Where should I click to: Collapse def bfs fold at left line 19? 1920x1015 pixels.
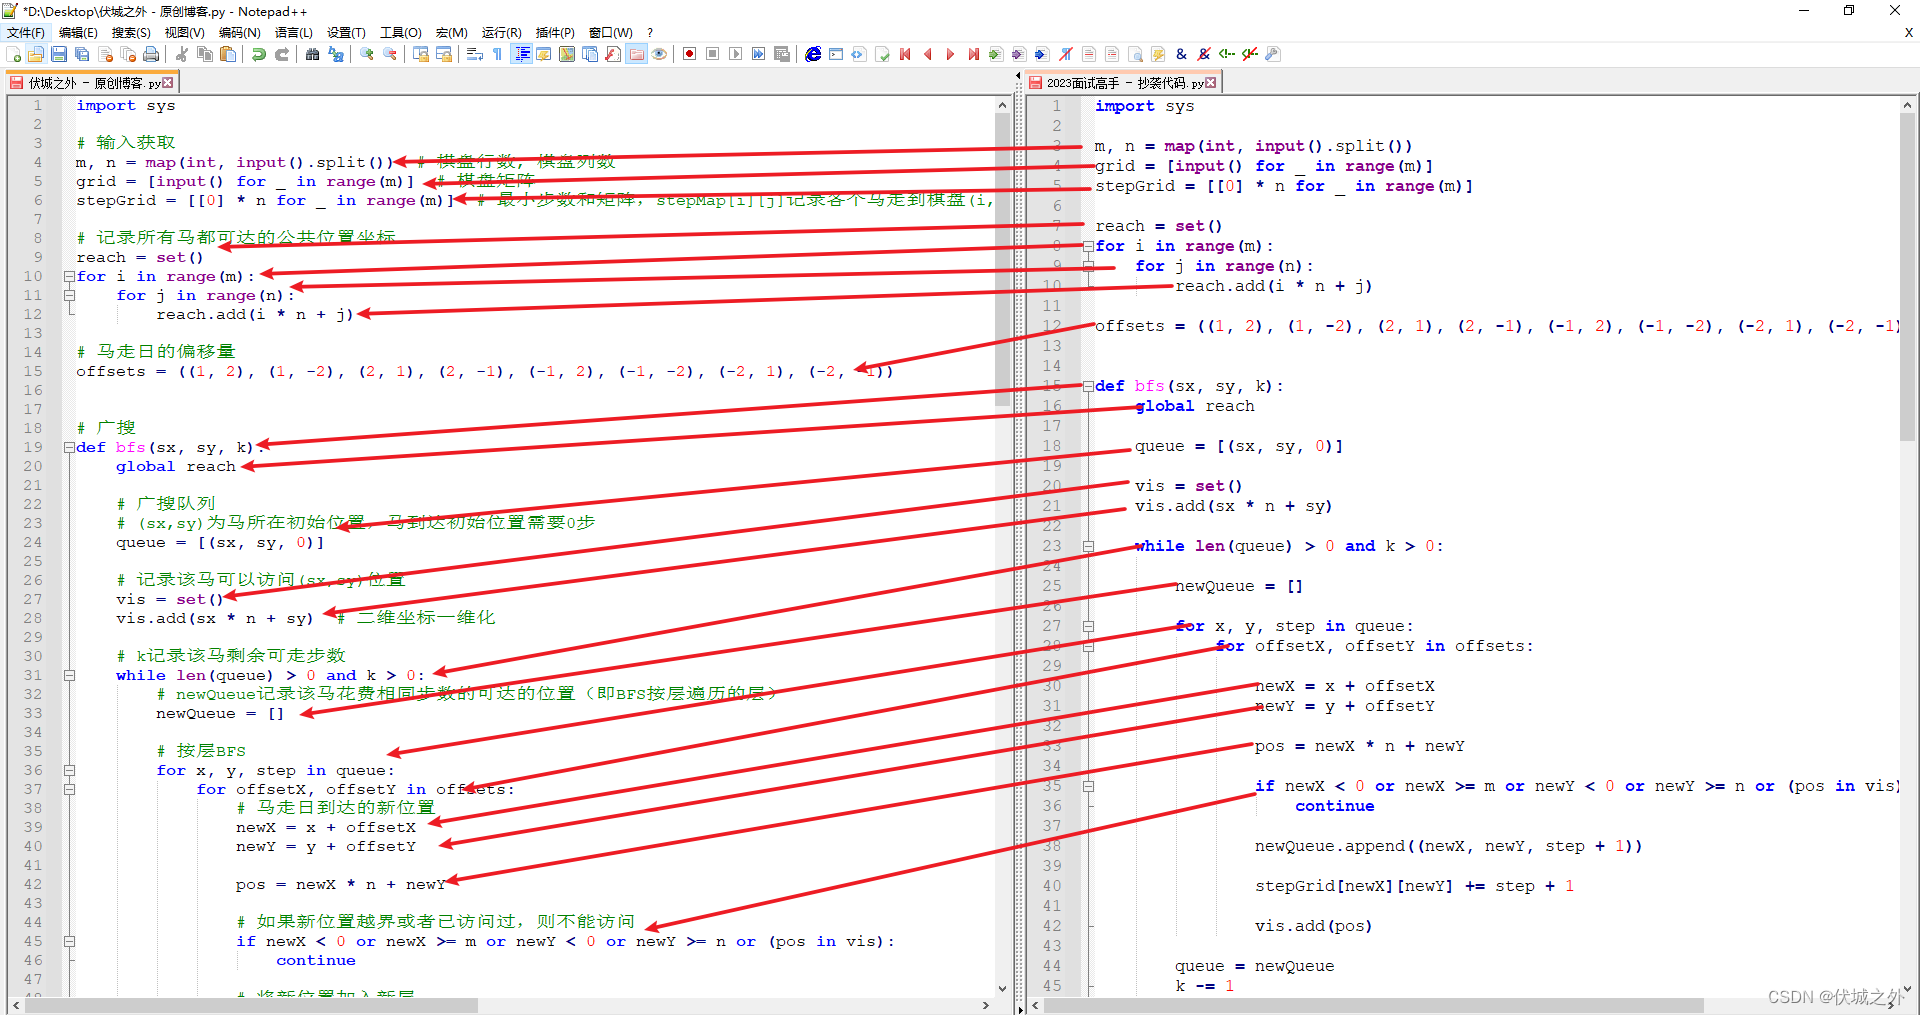69,447
